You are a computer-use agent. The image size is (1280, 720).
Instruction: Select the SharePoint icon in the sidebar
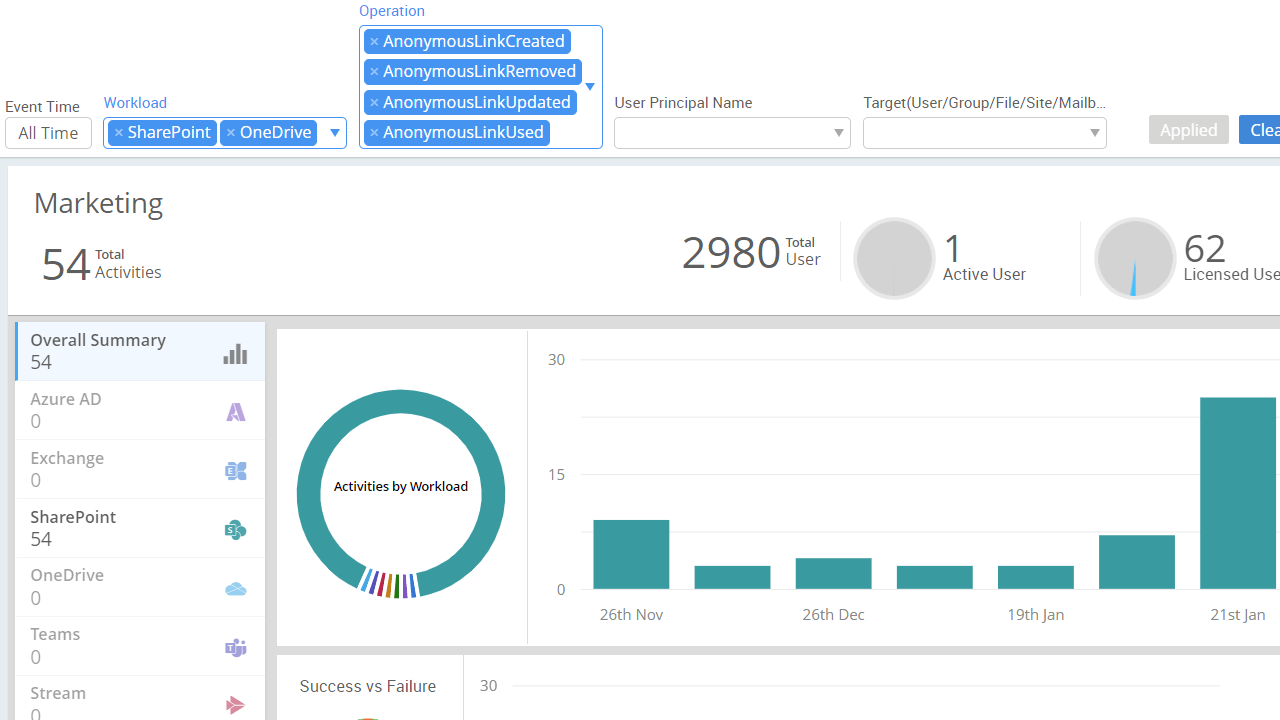(x=235, y=529)
